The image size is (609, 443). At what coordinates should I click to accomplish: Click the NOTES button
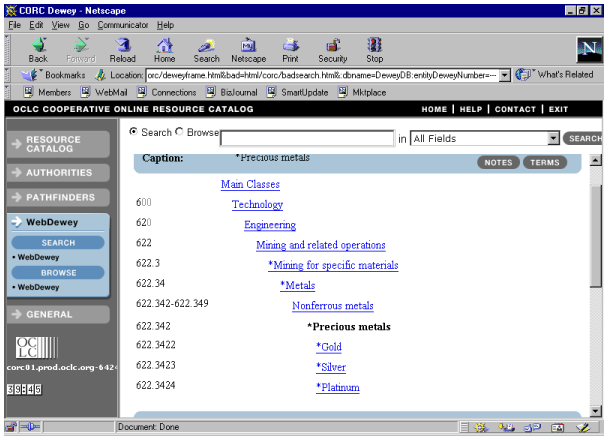click(498, 163)
